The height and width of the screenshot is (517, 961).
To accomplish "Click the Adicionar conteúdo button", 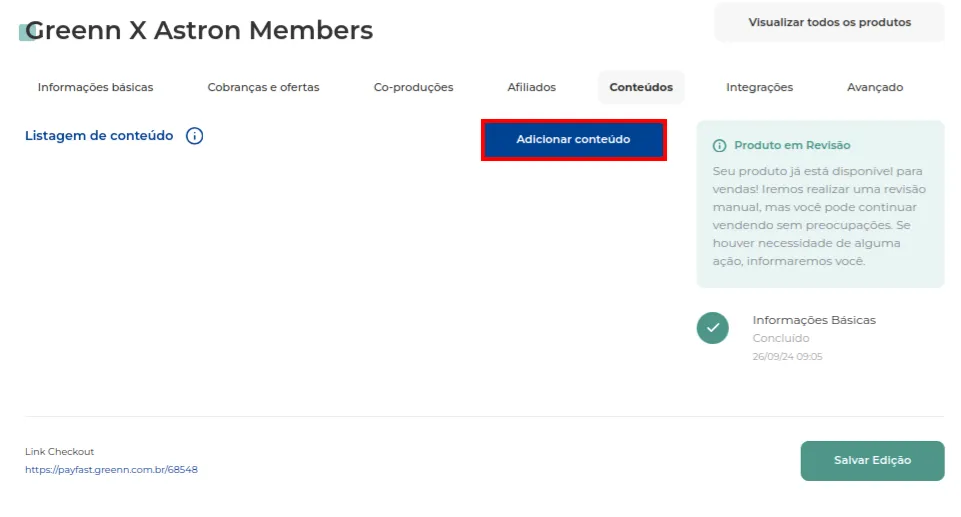I will tap(574, 140).
